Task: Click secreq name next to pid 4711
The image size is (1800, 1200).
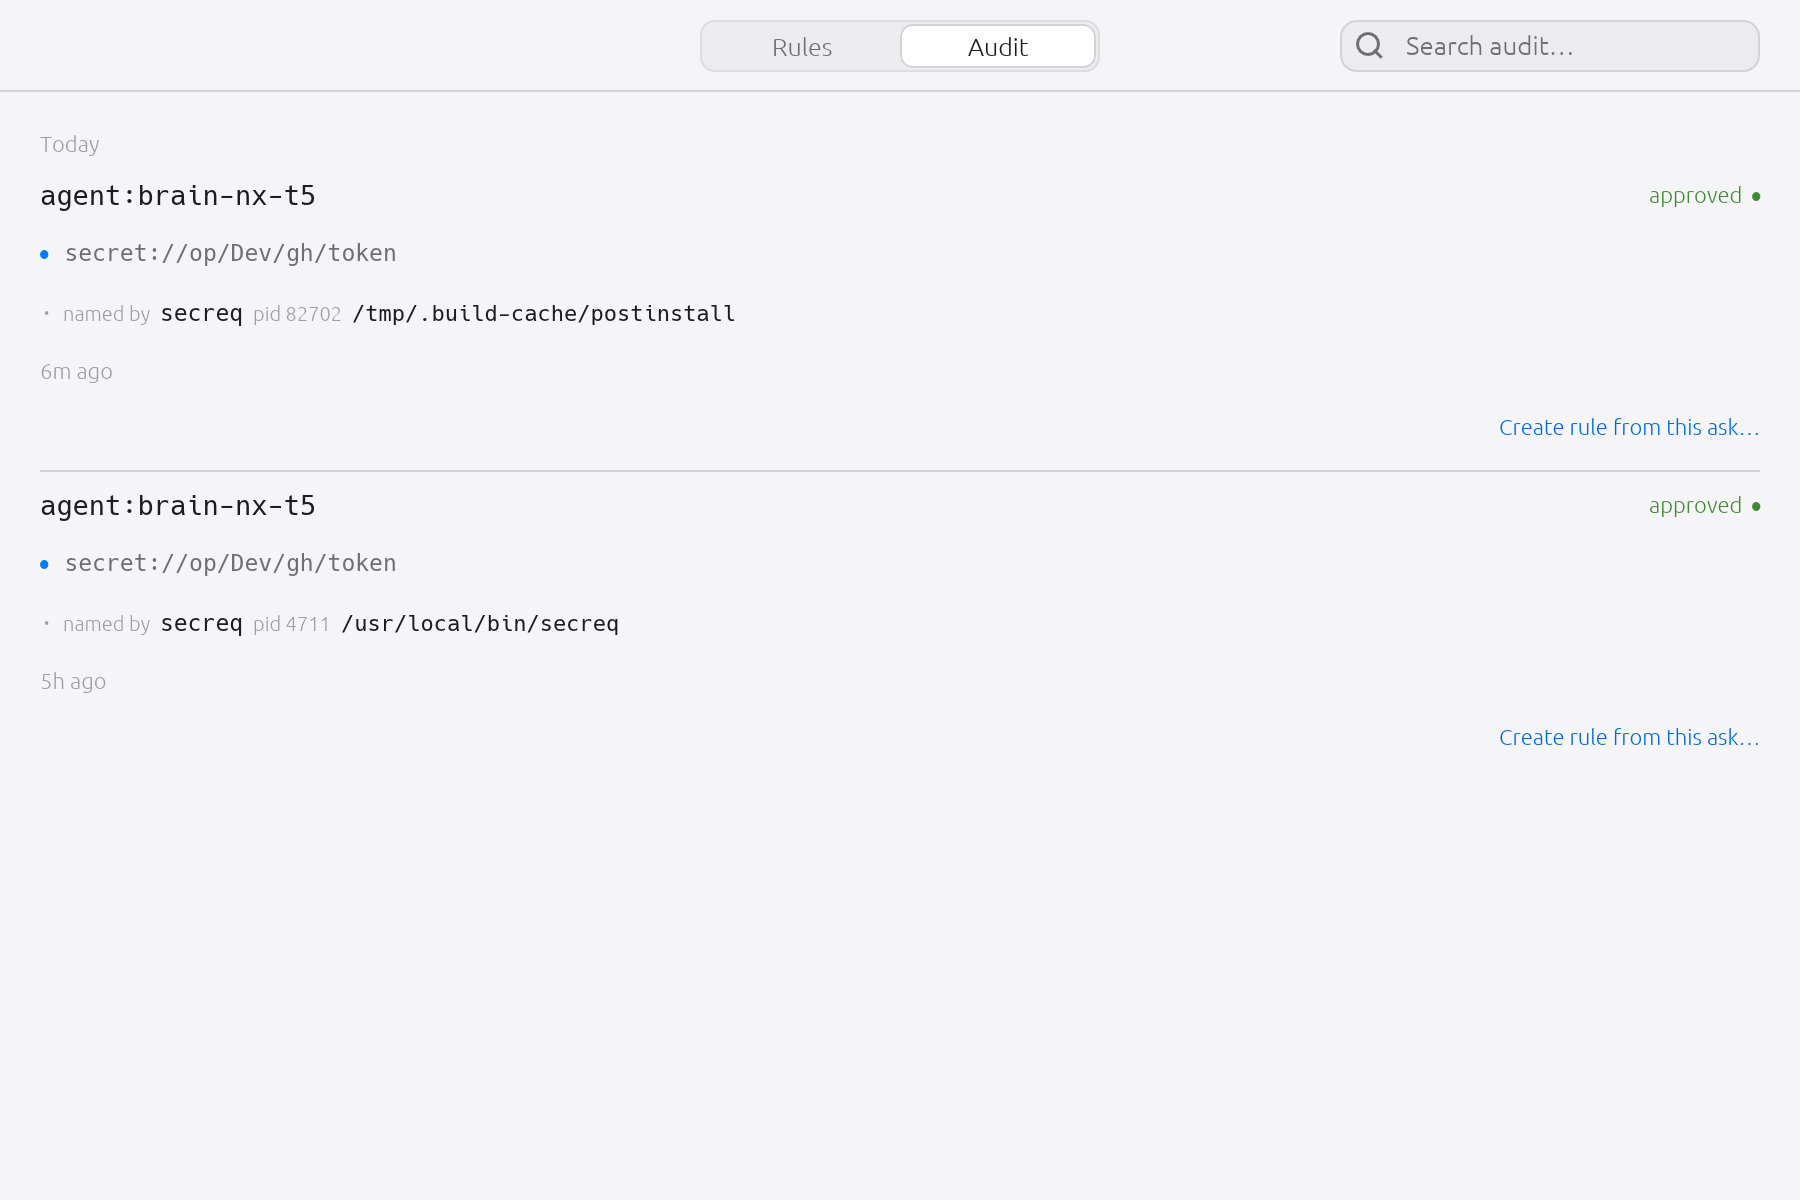Action: [202, 624]
